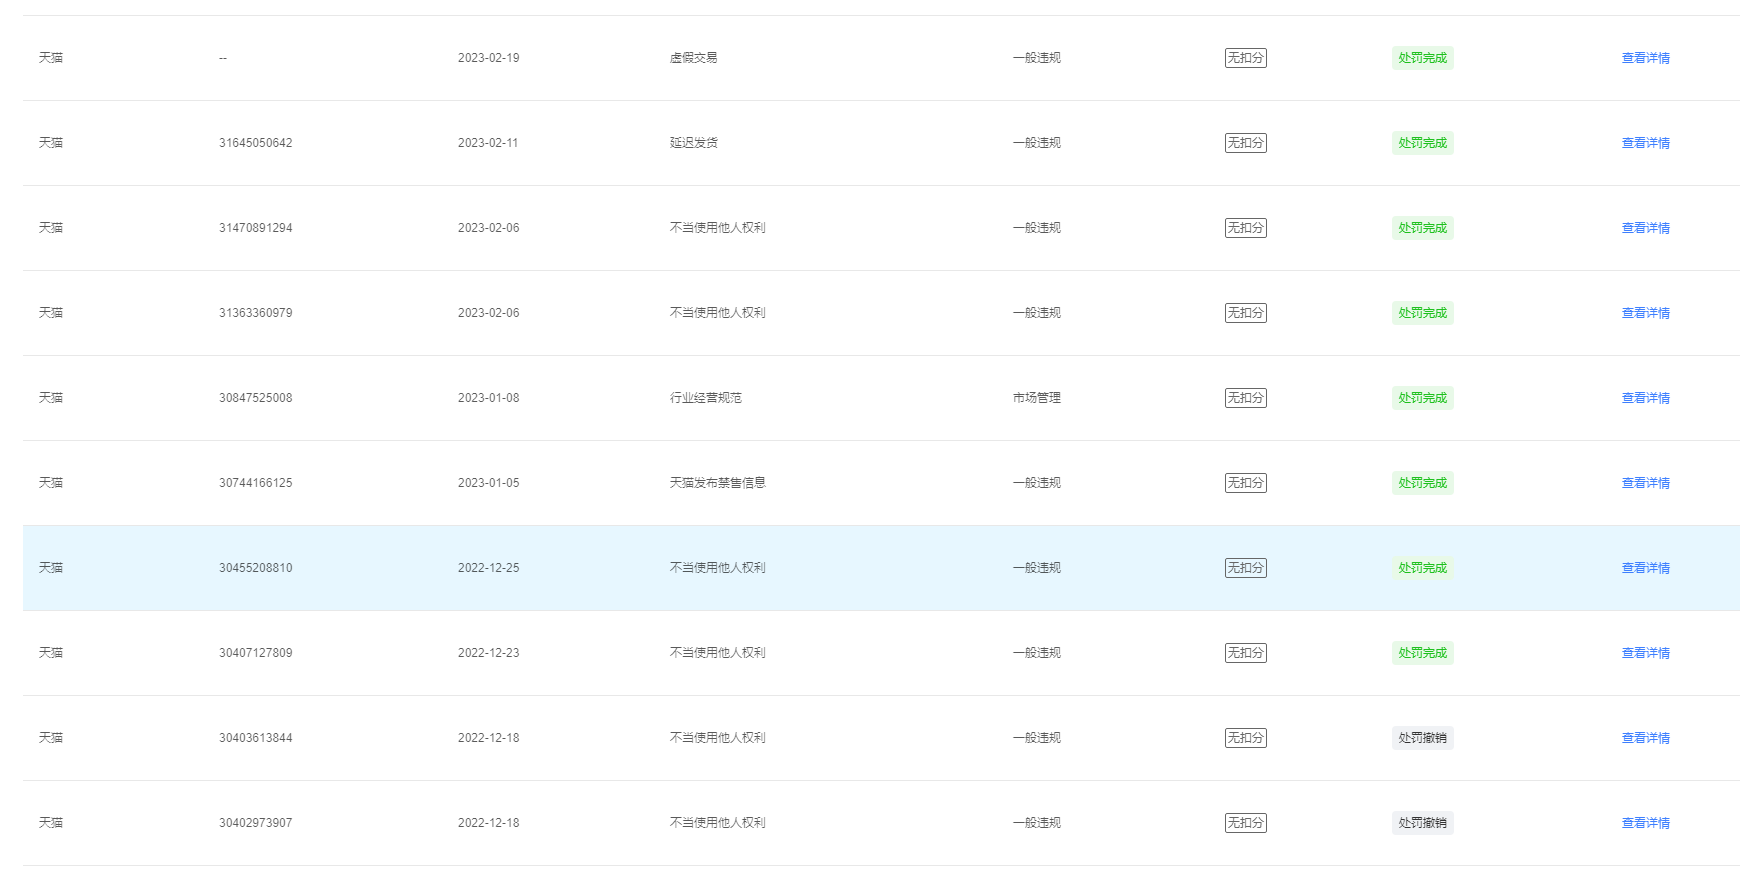
Task: Click the 市场管理 violation type cell
Action: coord(1036,398)
